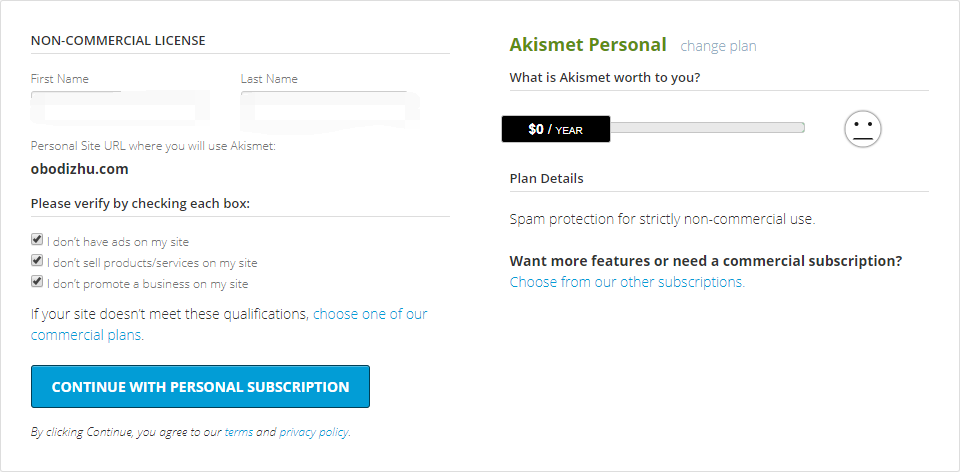Select the obodizhu.com site URL text
Screen dimensions: 960x472
(x=80, y=170)
